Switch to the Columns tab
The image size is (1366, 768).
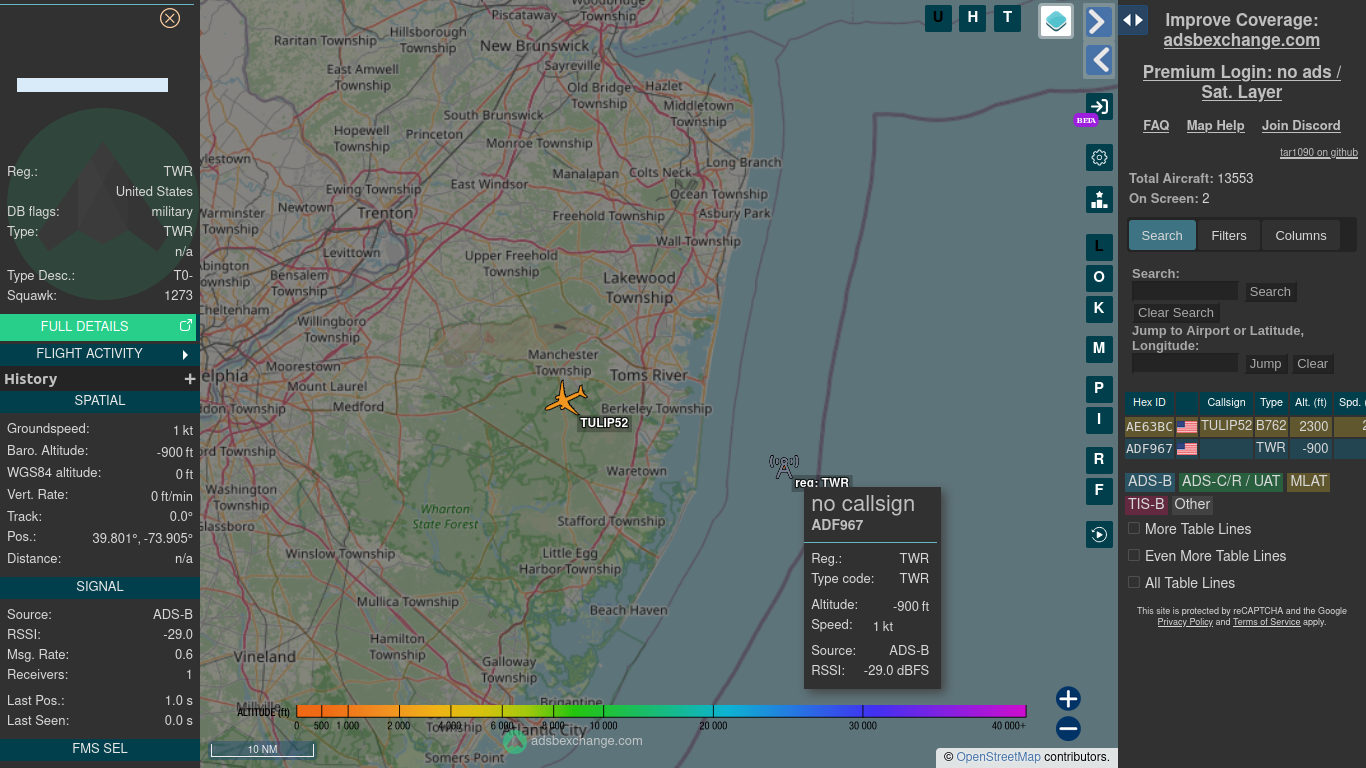1301,235
